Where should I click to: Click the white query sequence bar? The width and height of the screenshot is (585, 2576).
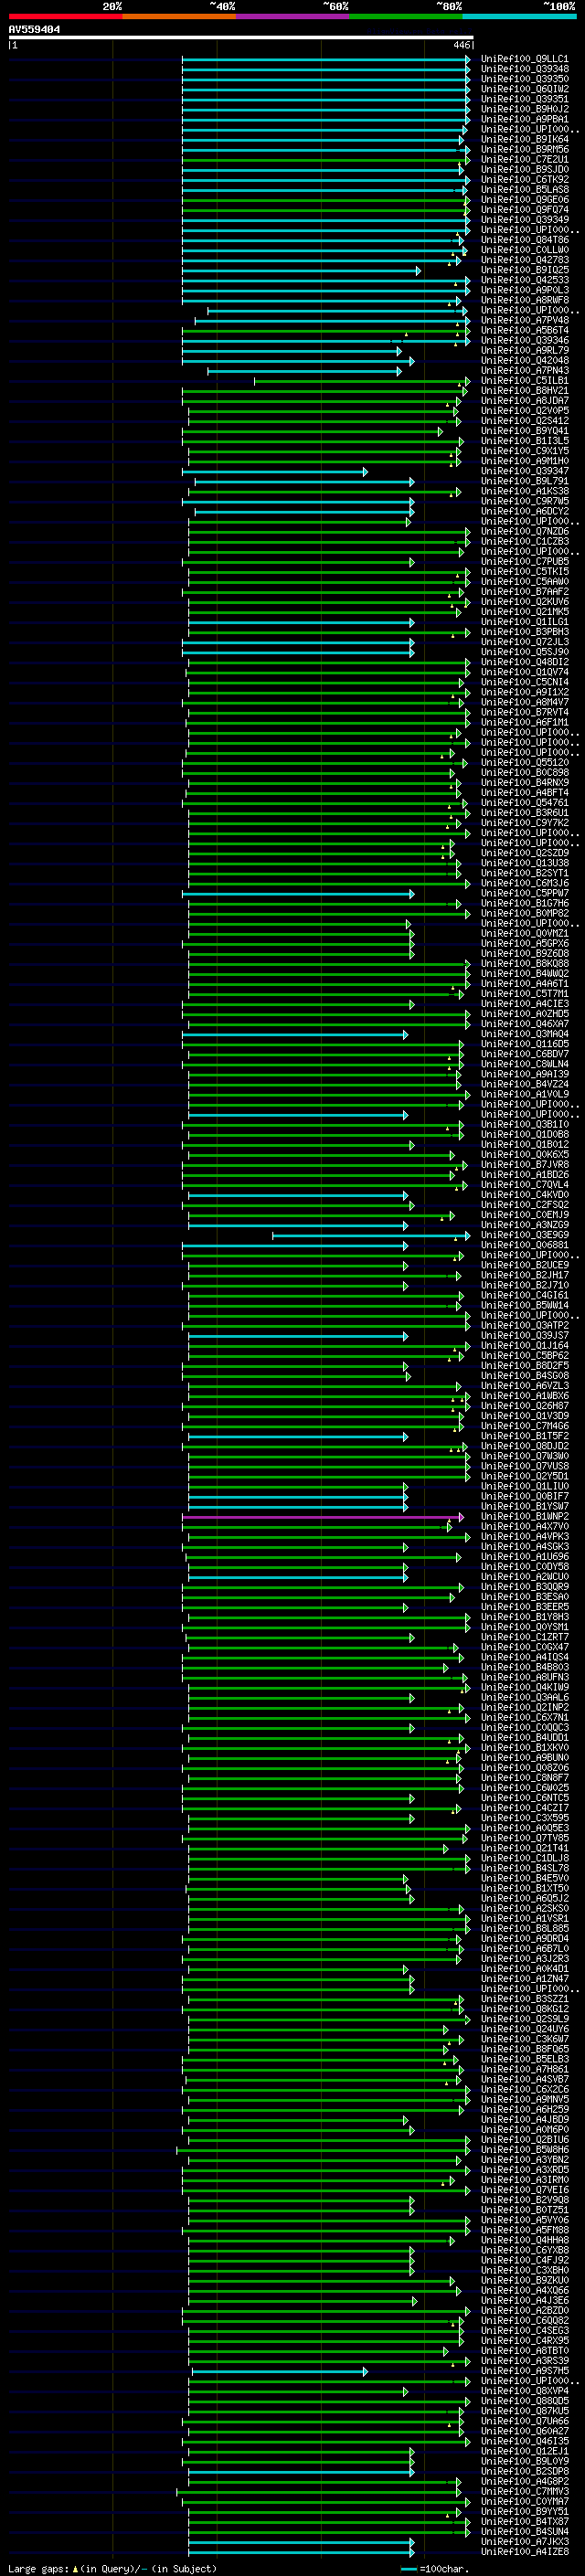pos(241,38)
